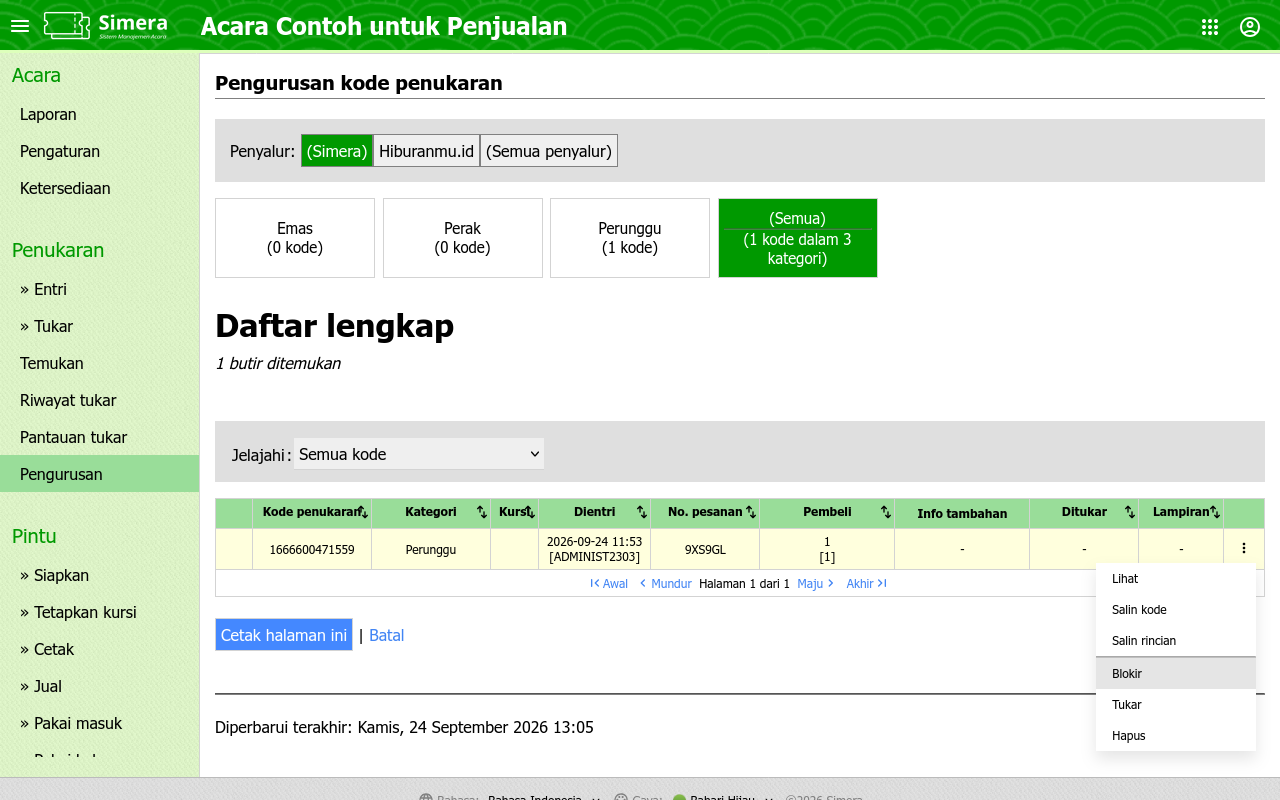The image size is (1280, 800).
Task: Sort by No. pesanan column arrows
Action: click(x=751, y=513)
